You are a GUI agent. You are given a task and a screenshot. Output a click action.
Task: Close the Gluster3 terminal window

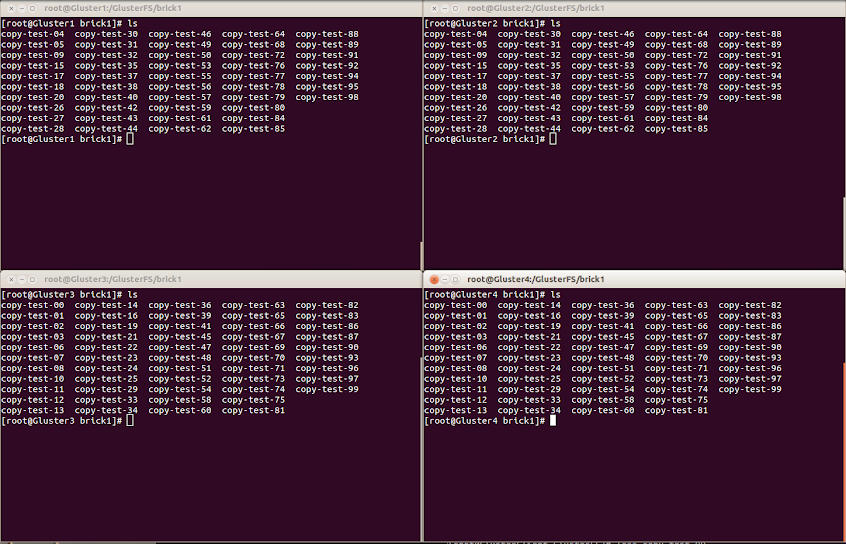(x=11, y=280)
